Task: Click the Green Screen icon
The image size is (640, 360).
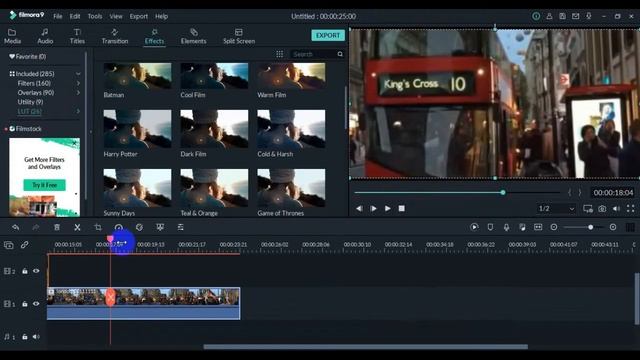Action: 160,227
